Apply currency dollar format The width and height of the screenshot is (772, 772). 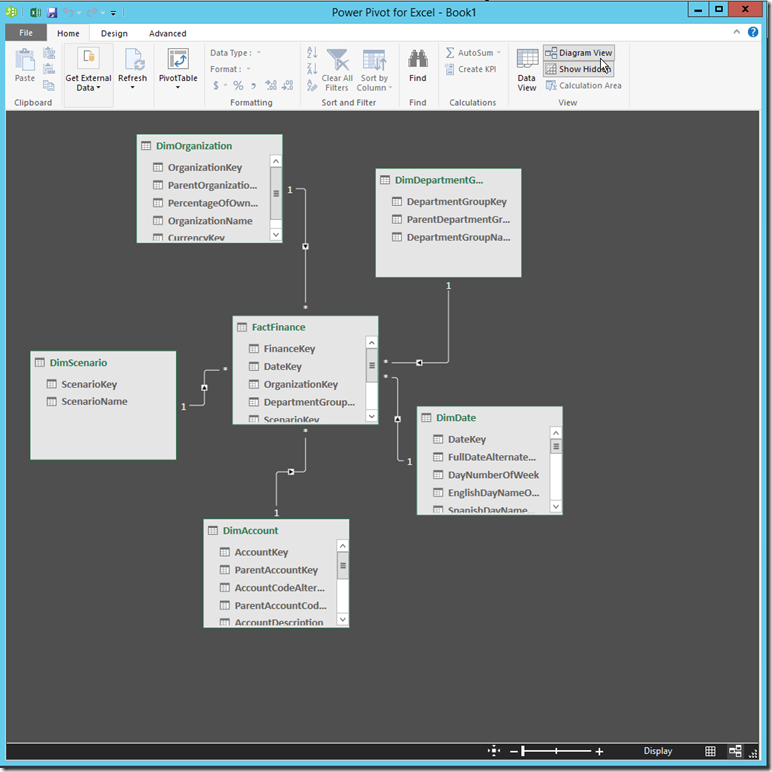tap(216, 85)
